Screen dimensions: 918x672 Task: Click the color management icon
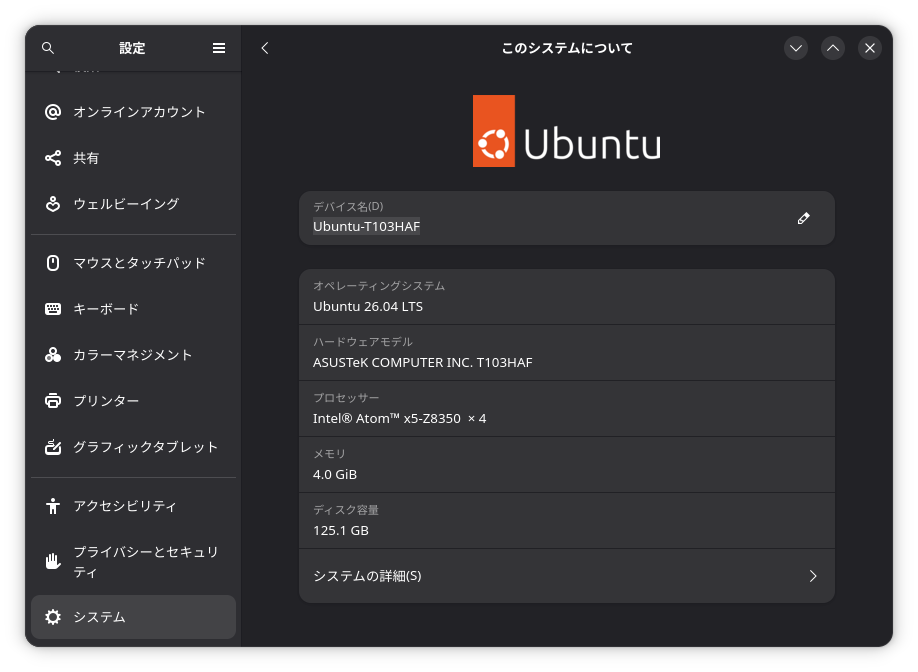click(53, 355)
